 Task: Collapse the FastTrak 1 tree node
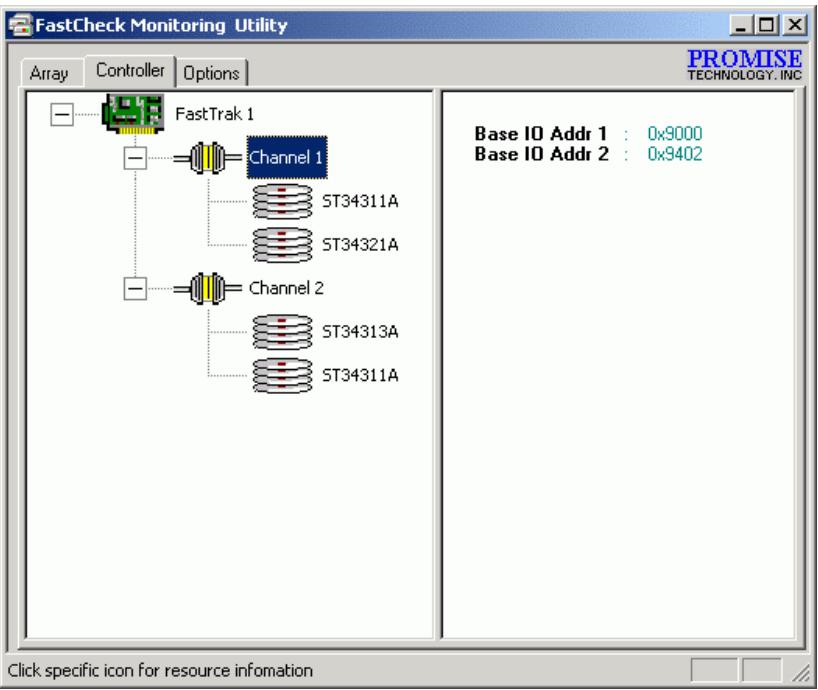click(62, 114)
